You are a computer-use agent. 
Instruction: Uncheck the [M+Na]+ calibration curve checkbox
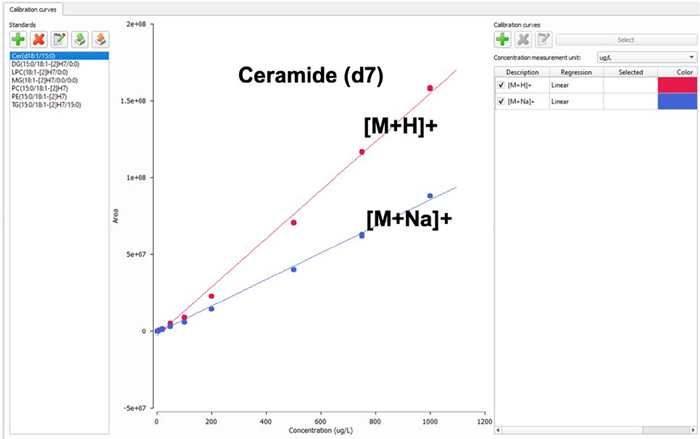coord(501,101)
